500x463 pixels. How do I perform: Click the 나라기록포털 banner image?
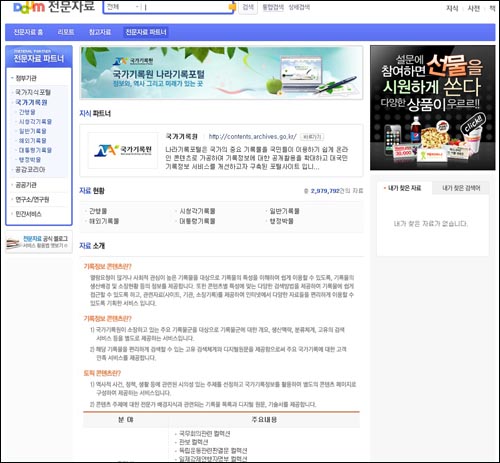[221, 73]
